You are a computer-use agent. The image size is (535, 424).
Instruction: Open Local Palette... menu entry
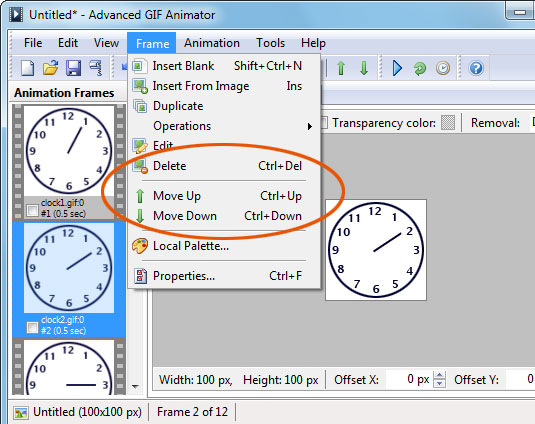[225, 246]
